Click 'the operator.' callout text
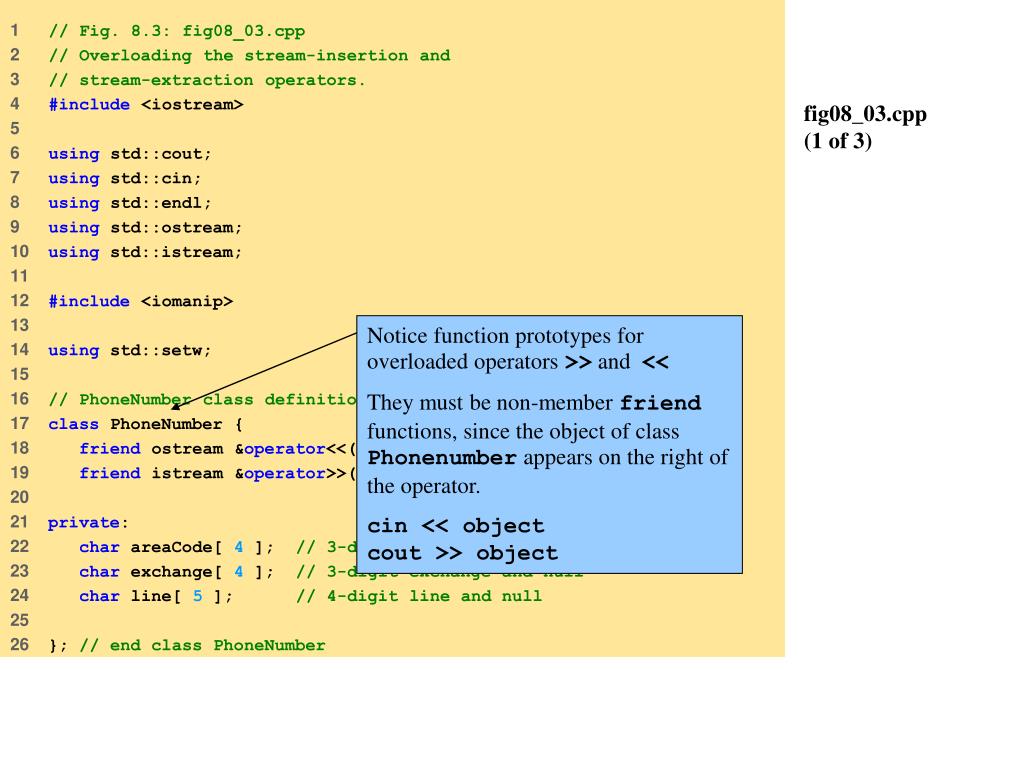Image resolution: width=1024 pixels, height=768 pixels. [423, 487]
